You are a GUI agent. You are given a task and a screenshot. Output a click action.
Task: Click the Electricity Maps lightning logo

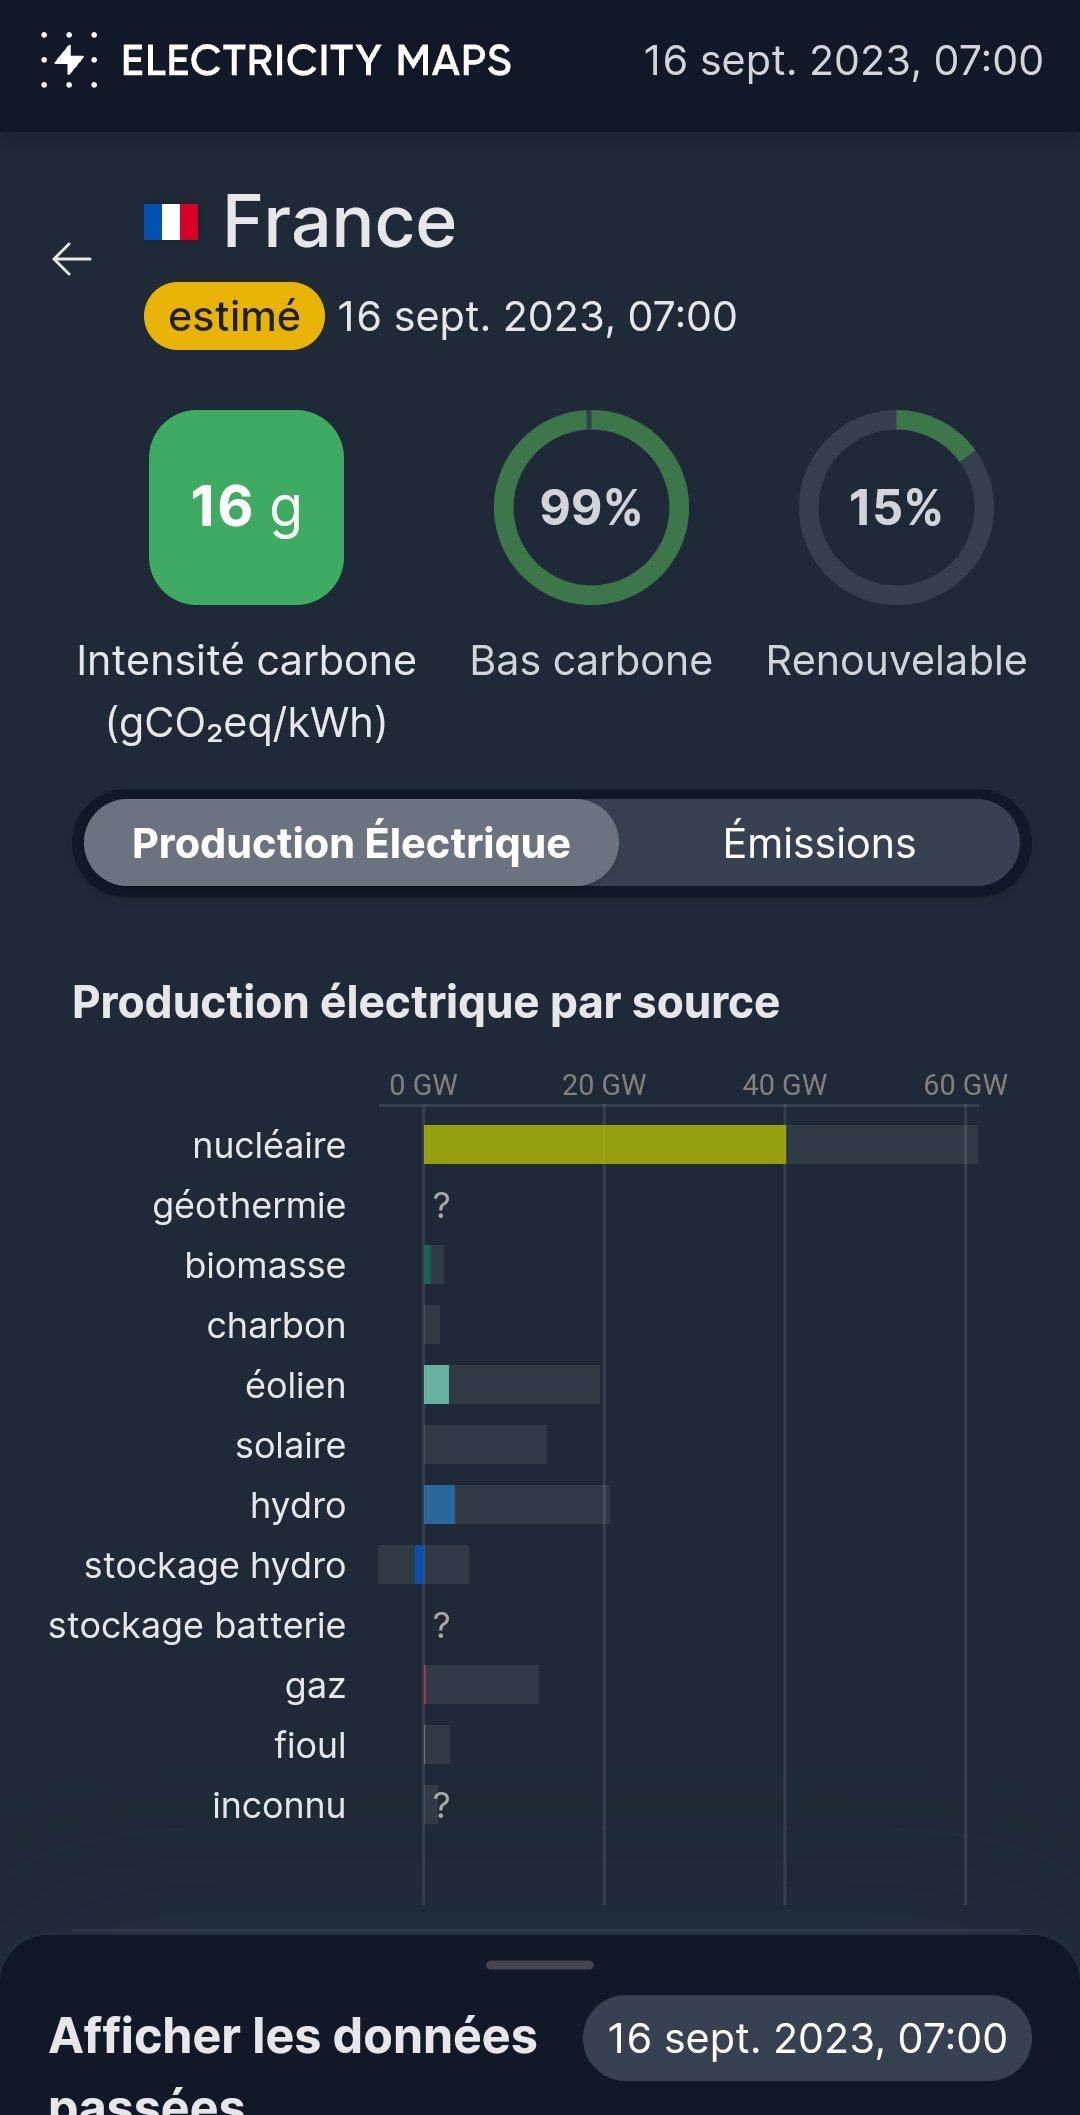point(69,60)
